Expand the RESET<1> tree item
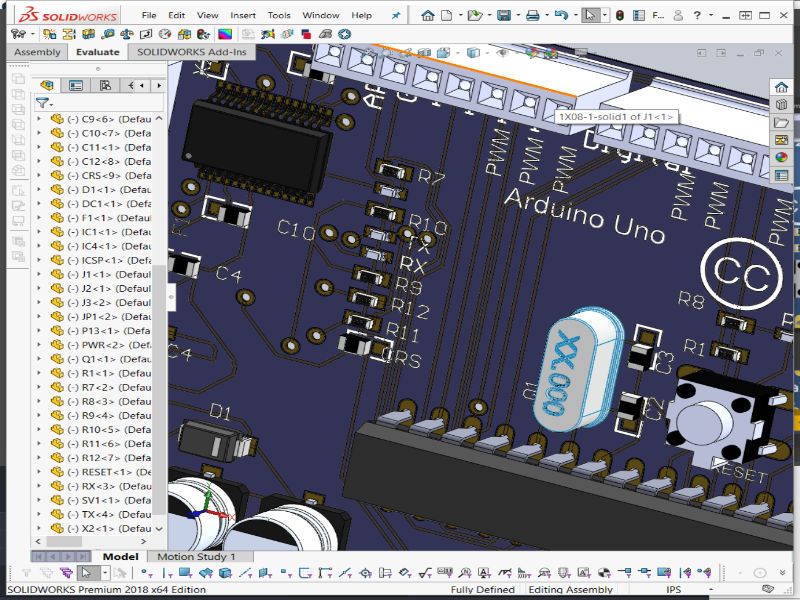Viewport: 800px width, 600px height. point(41,472)
